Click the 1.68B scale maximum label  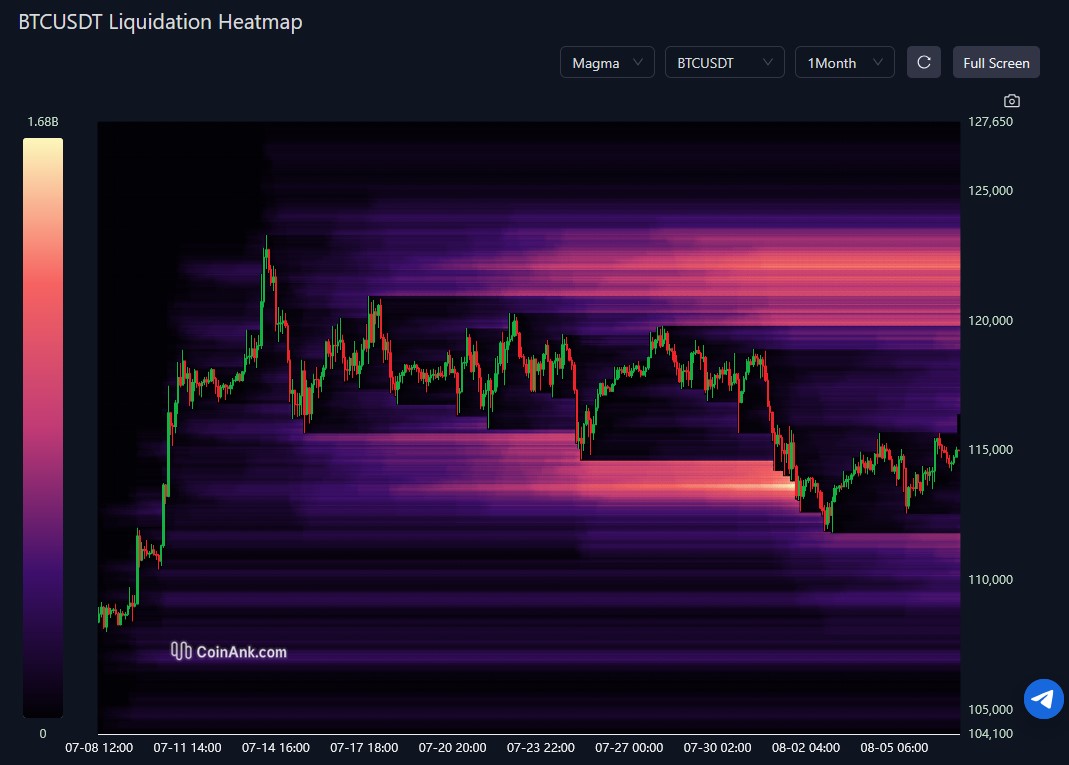click(43, 121)
